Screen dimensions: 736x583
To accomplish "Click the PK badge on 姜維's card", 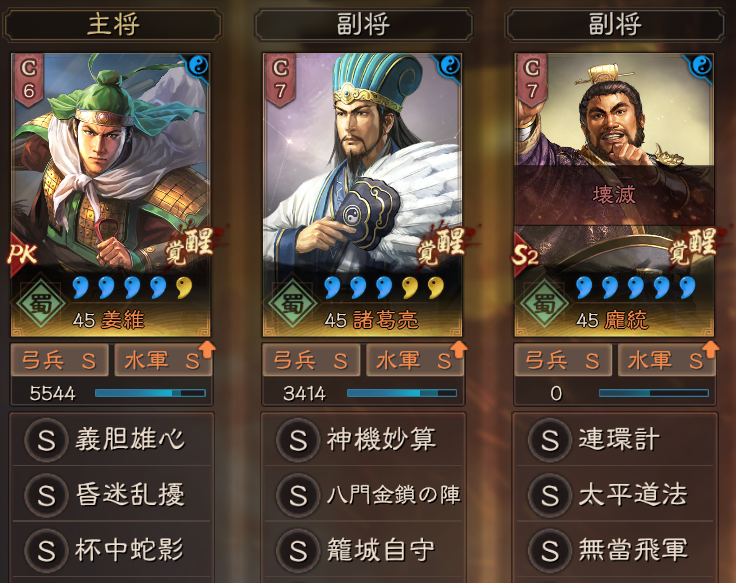I will tap(22, 254).
